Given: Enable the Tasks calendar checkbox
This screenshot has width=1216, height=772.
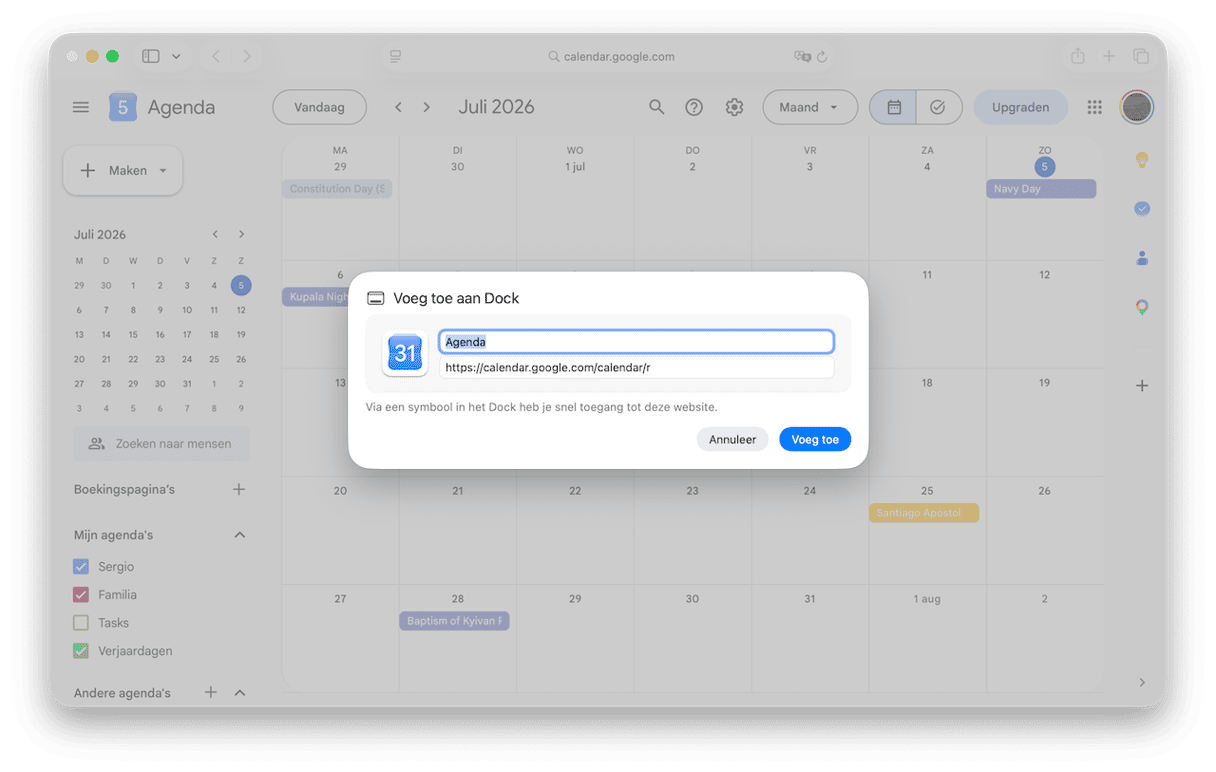Looking at the screenshot, I should pyautogui.click(x=81, y=623).
